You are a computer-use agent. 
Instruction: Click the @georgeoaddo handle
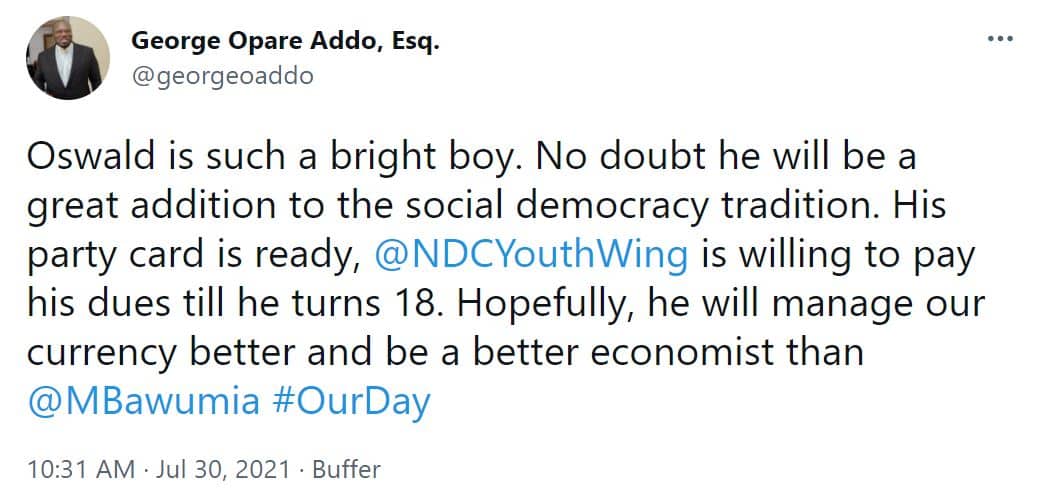click(222, 76)
